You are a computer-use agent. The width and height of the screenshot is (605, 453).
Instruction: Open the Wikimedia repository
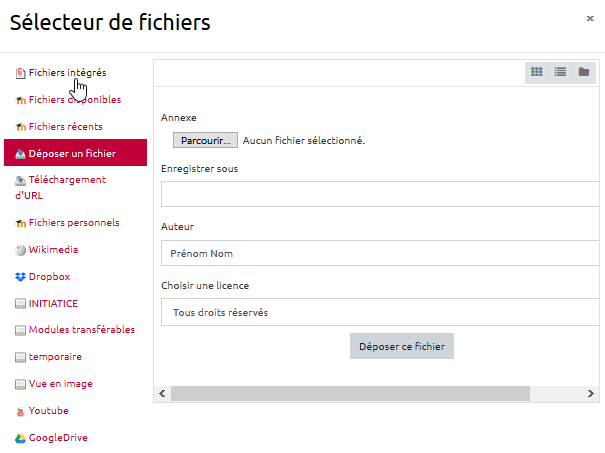(53, 249)
